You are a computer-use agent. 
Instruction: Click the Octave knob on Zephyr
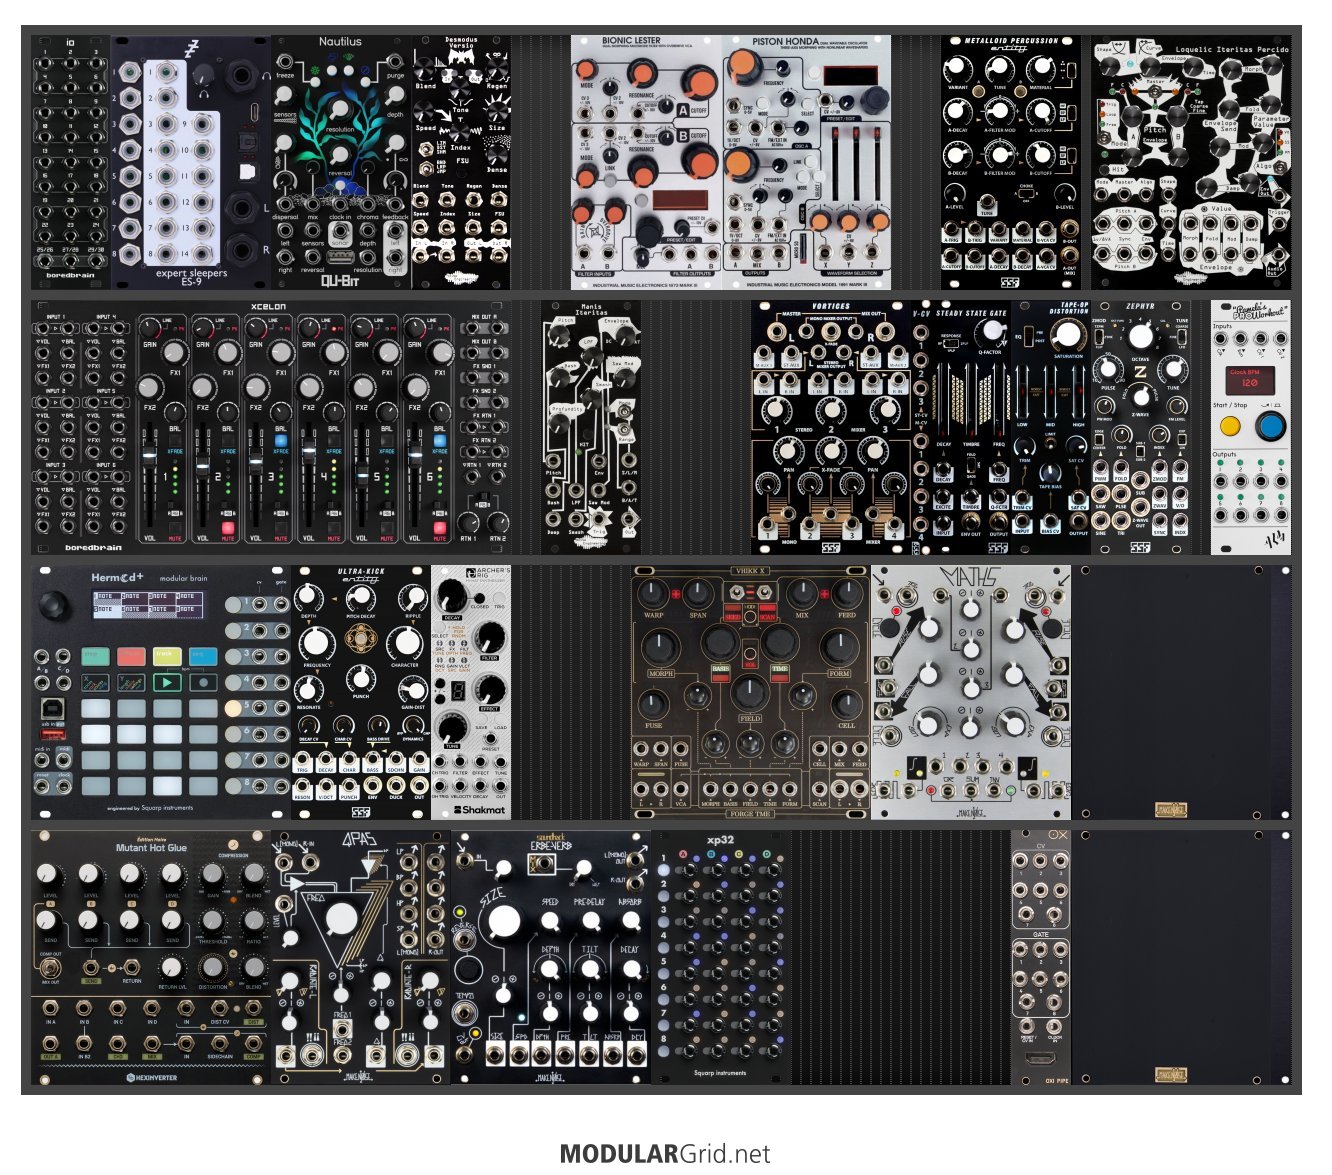pos(1141,336)
